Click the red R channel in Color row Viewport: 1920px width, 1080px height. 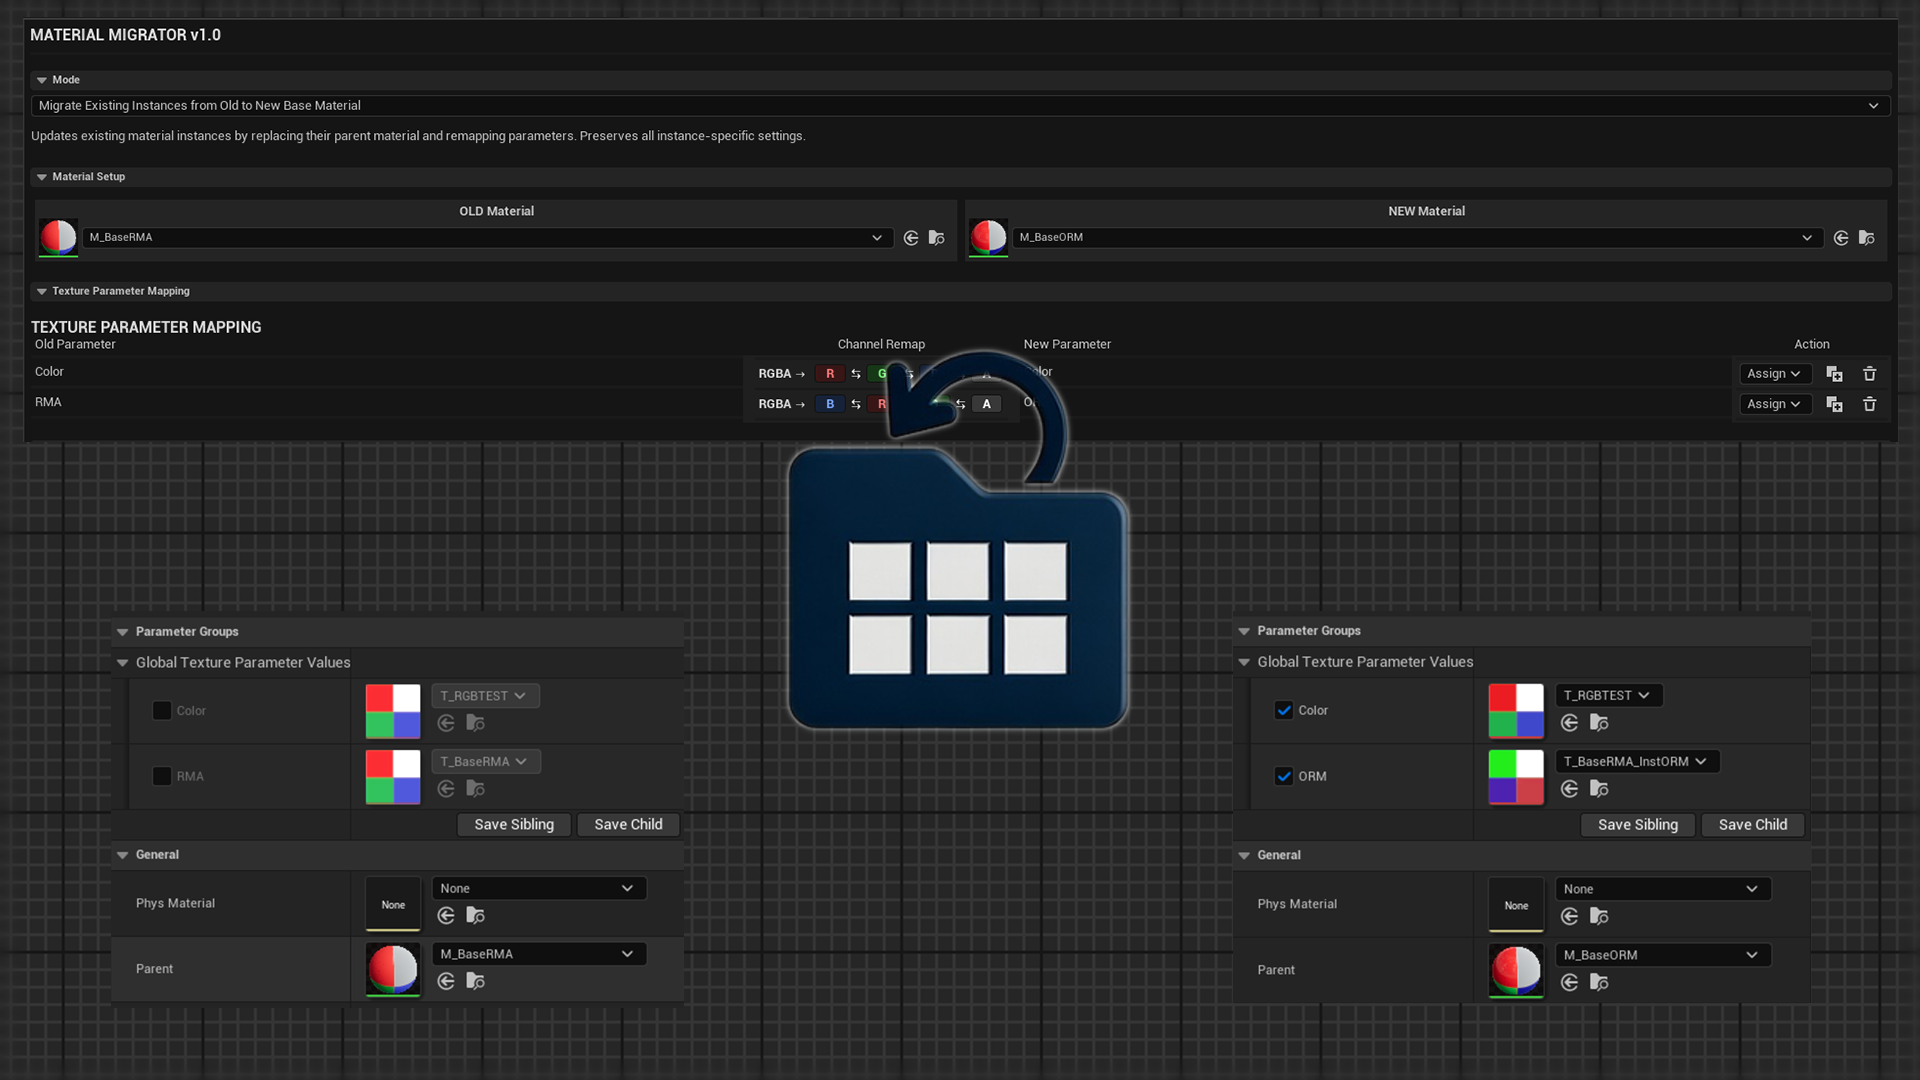click(829, 374)
